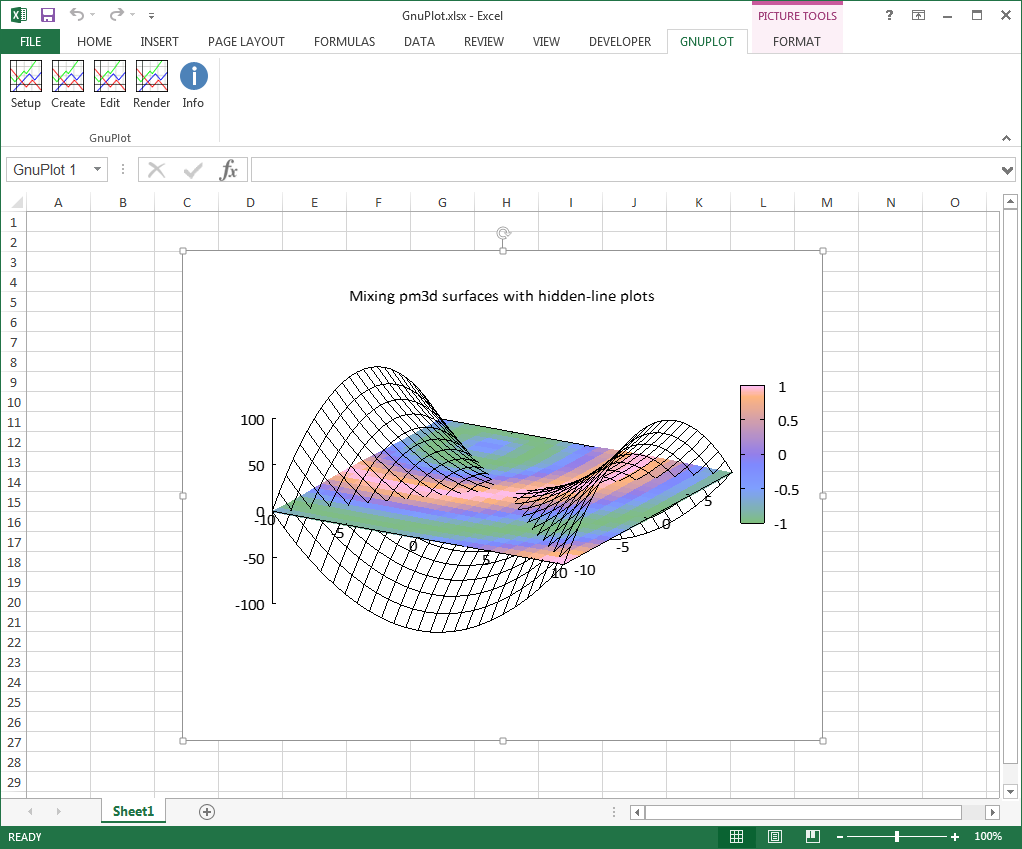Open Excel Help question mark
The height and width of the screenshot is (849, 1022).
[889, 15]
